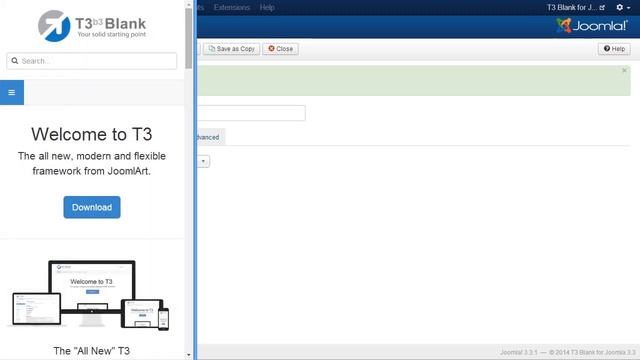
Task: Click into the Search field
Action: tap(92, 61)
